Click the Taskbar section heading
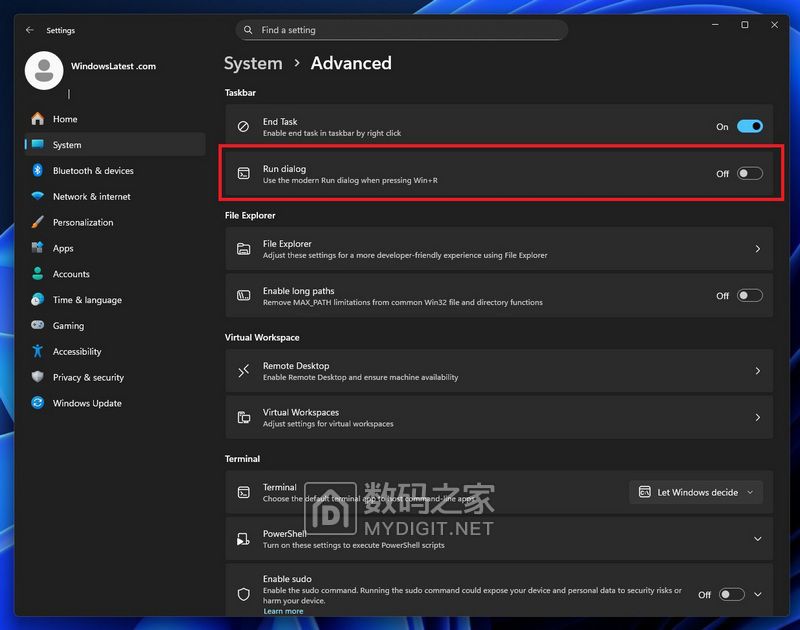The width and height of the screenshot is (800, 630). [240, 92]
